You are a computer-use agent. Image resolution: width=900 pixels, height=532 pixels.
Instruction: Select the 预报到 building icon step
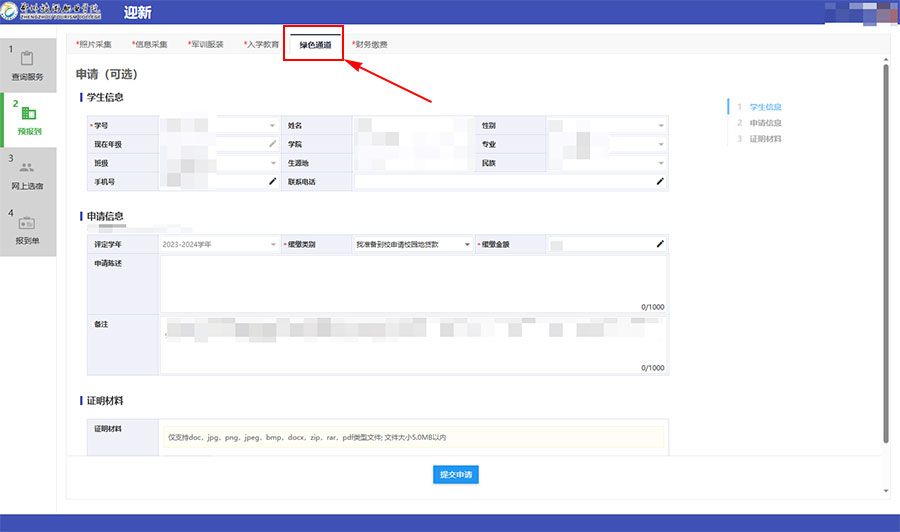[28, 116]
